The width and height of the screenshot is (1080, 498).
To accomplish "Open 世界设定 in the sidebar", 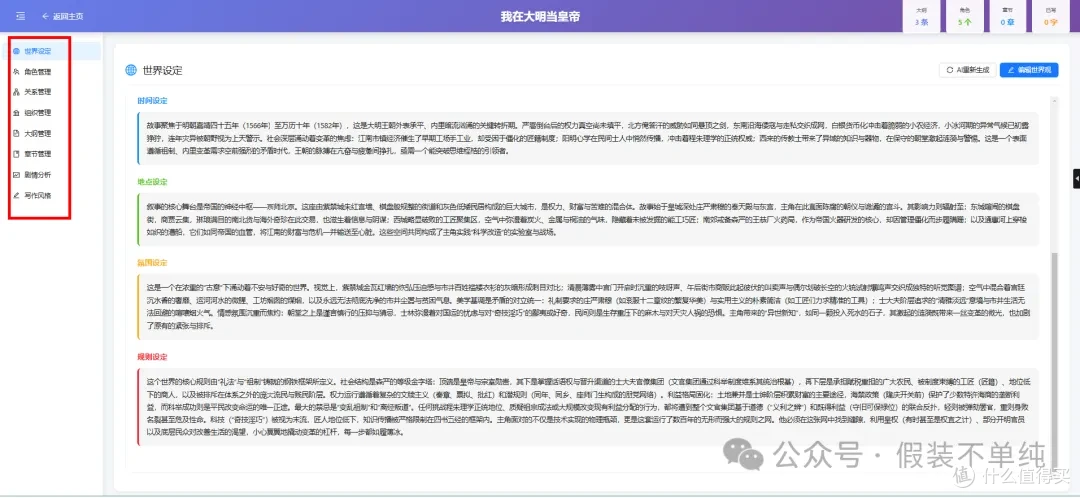I will point(52,51).
